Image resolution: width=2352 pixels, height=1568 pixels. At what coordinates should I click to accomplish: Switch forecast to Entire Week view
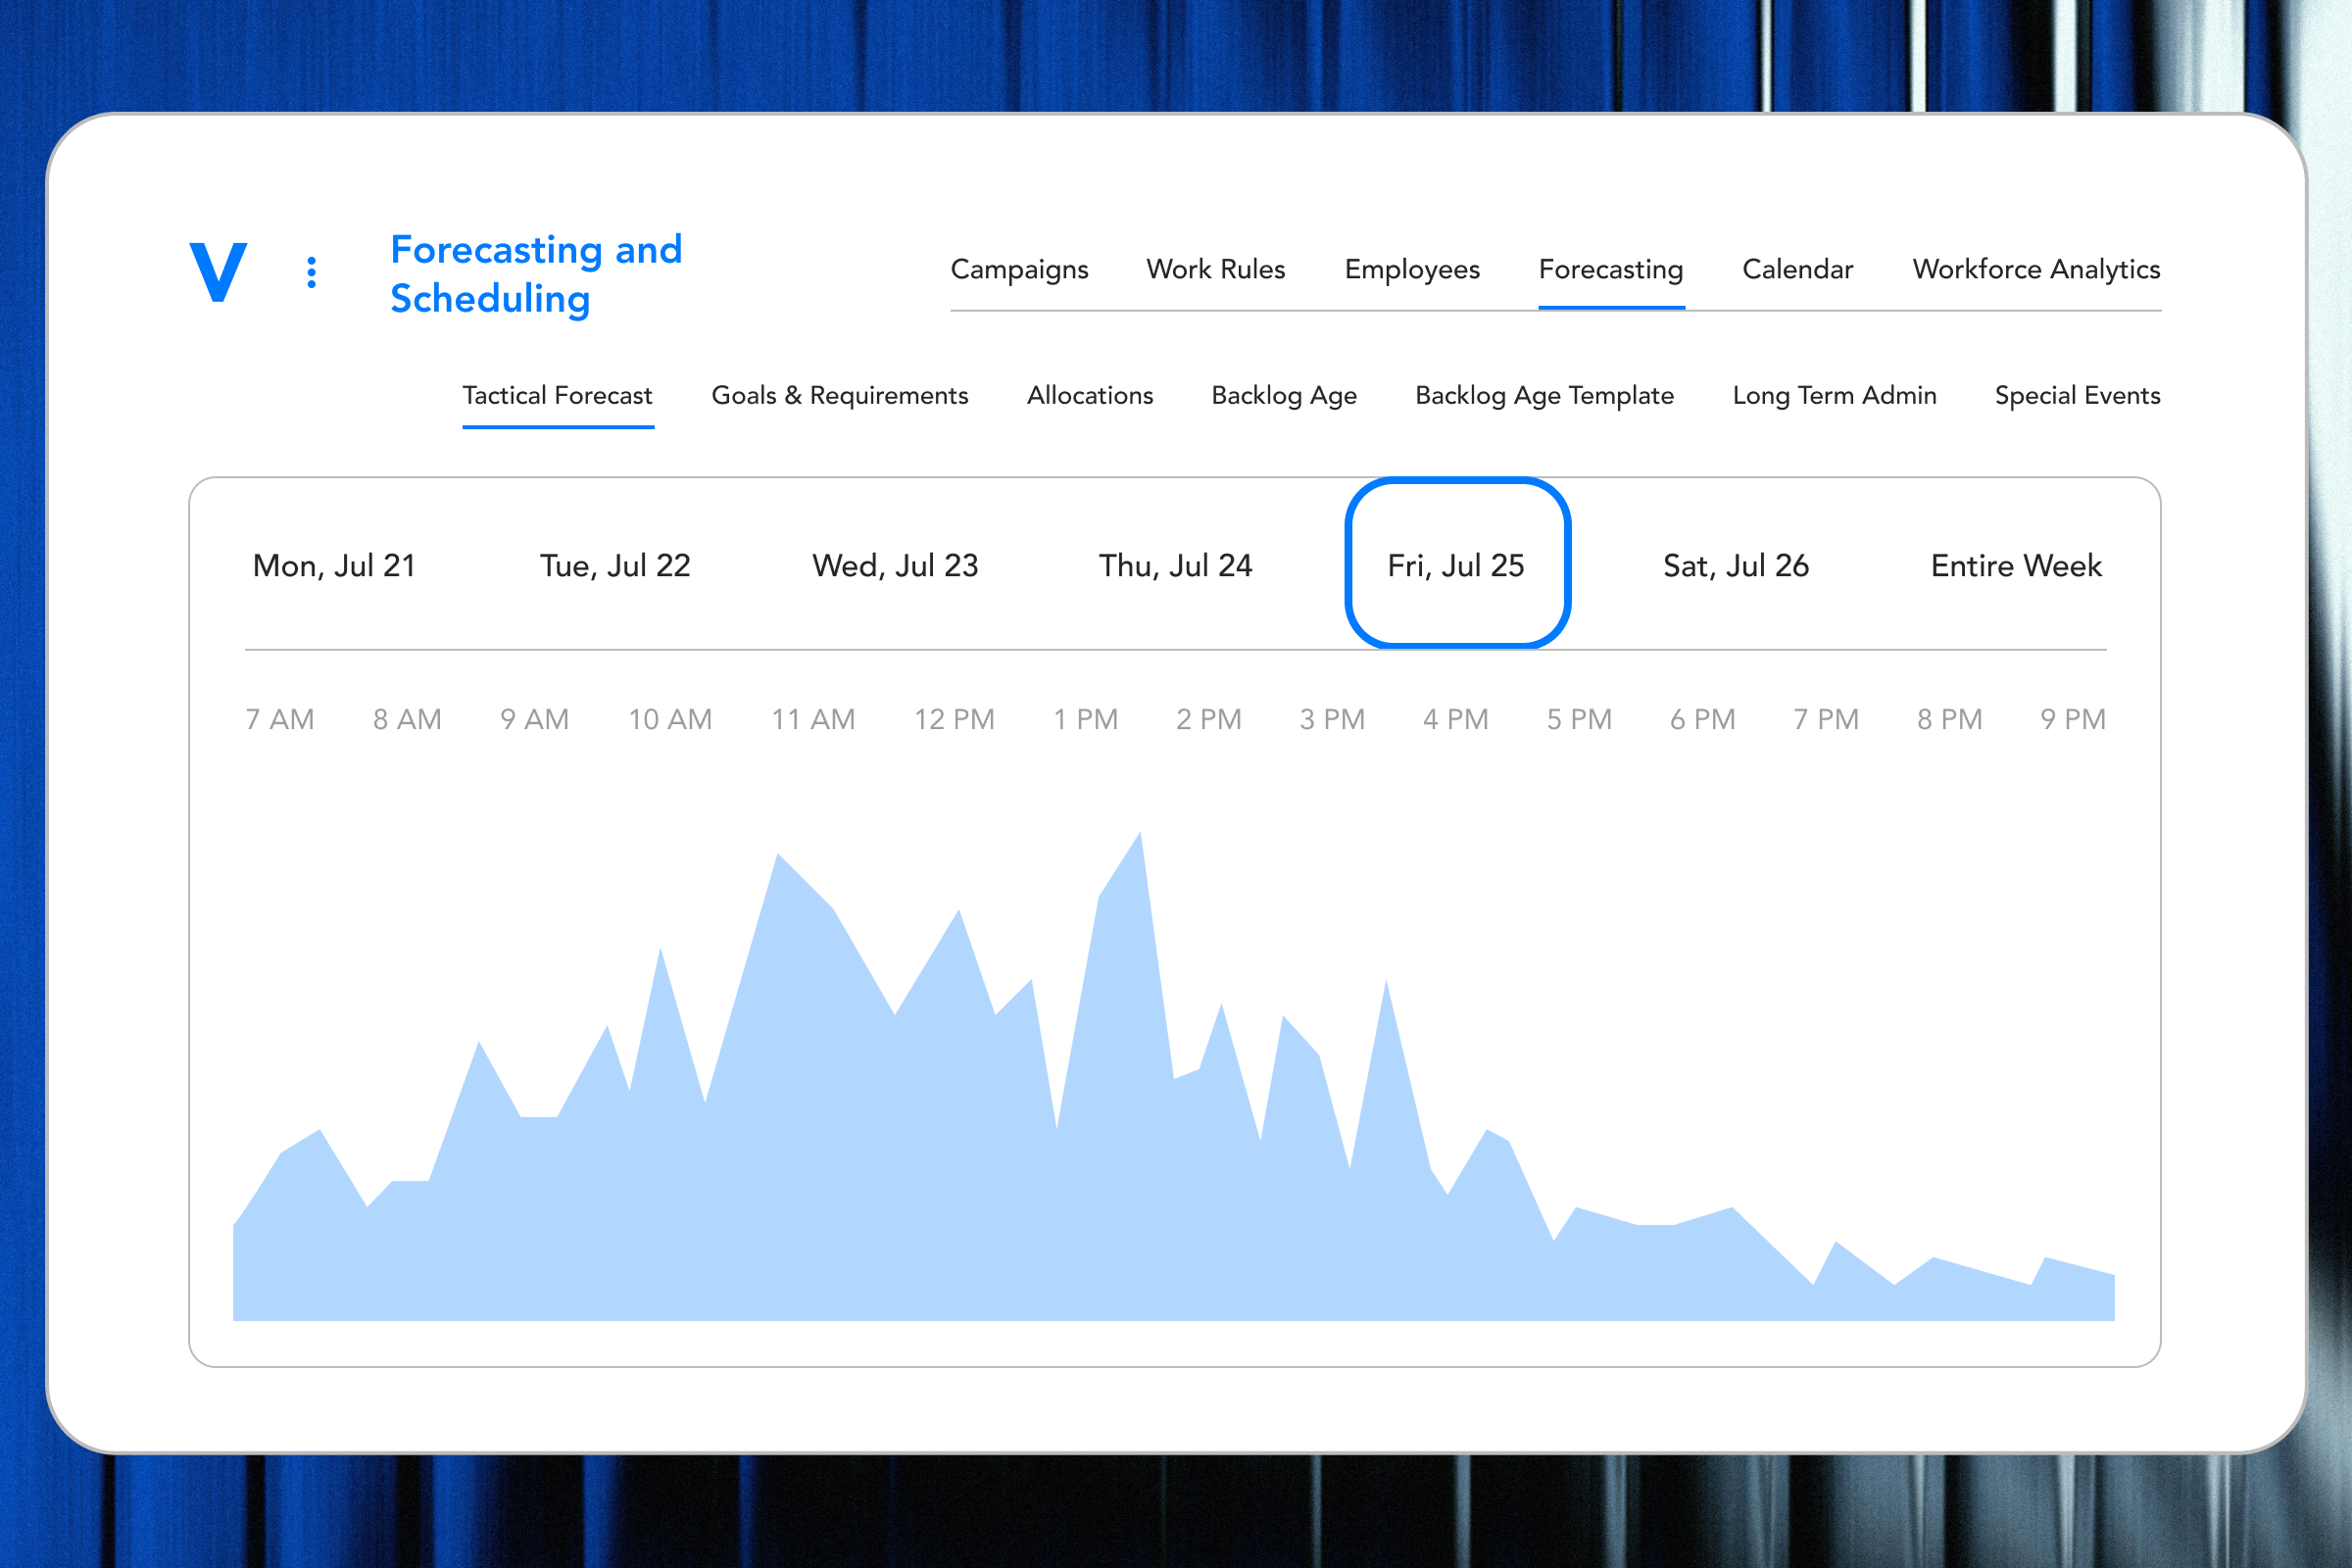pos(2015,565)
